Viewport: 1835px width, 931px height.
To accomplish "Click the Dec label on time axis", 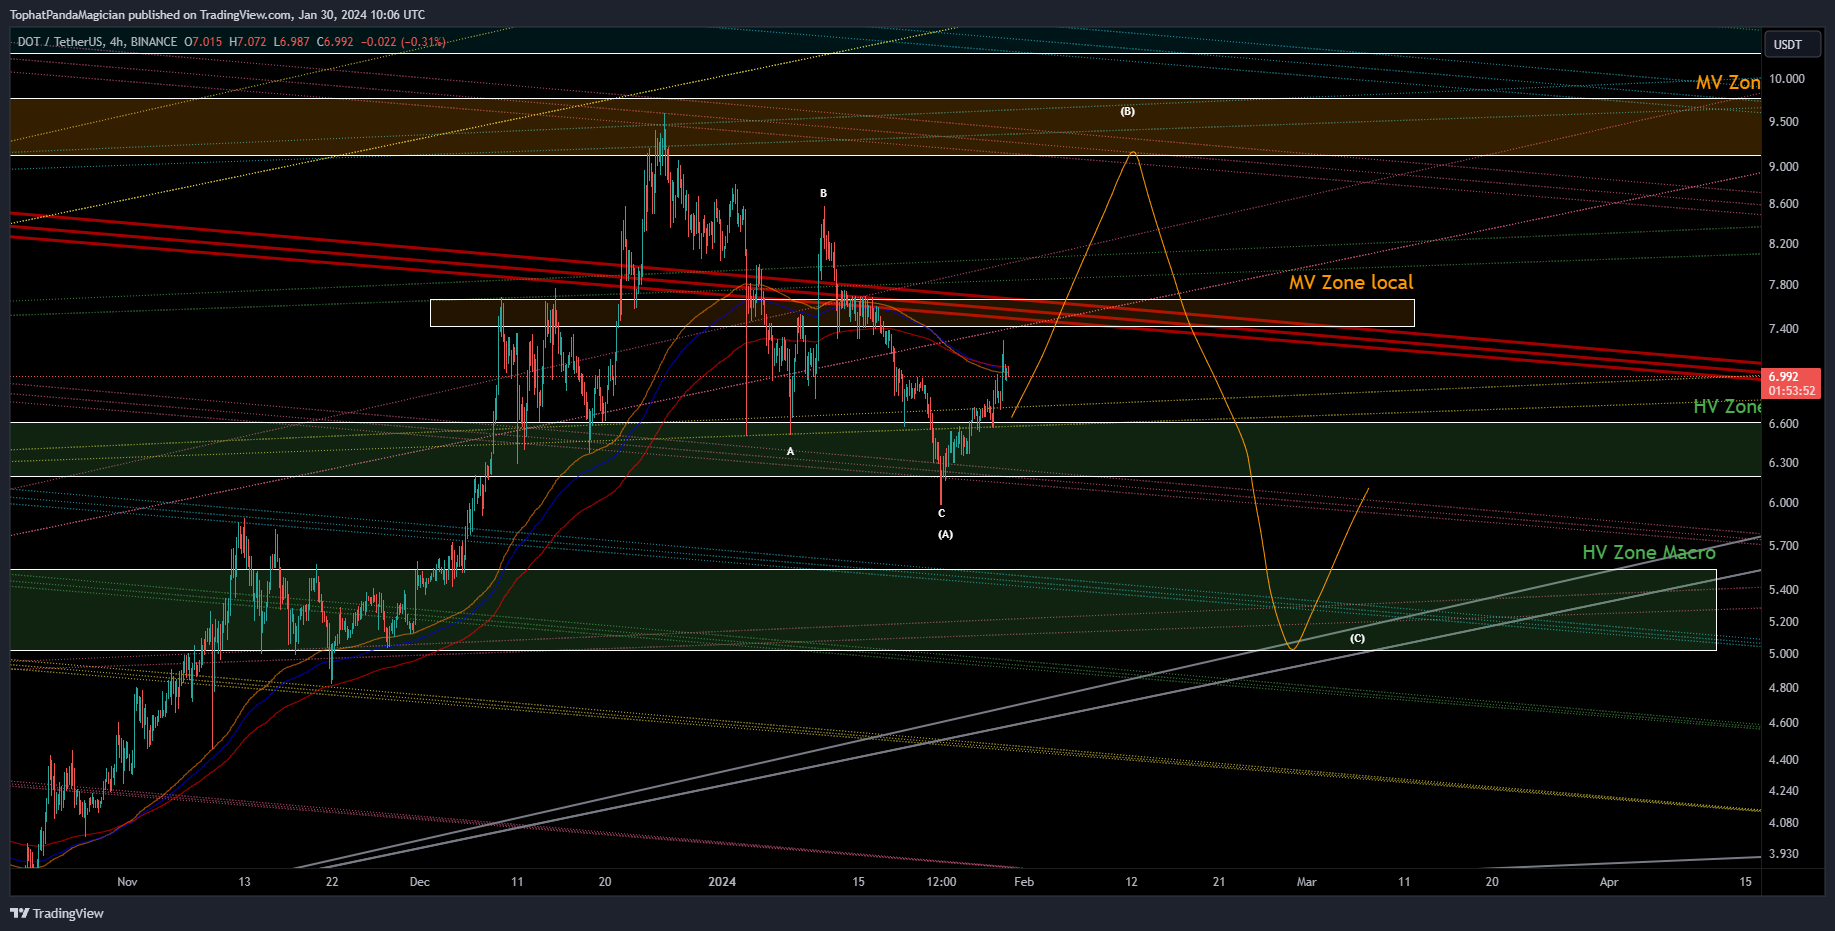I will (419, 882).
